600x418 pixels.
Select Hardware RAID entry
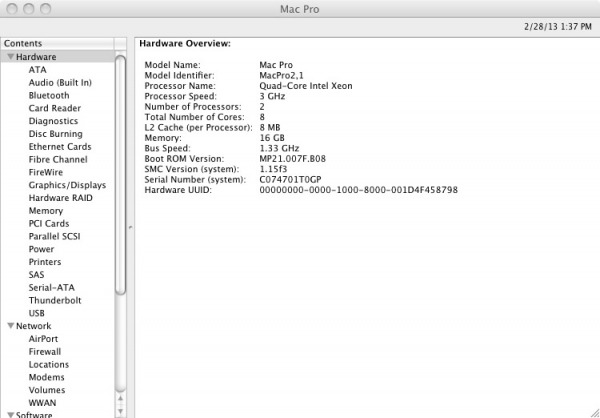pos(60,198)
